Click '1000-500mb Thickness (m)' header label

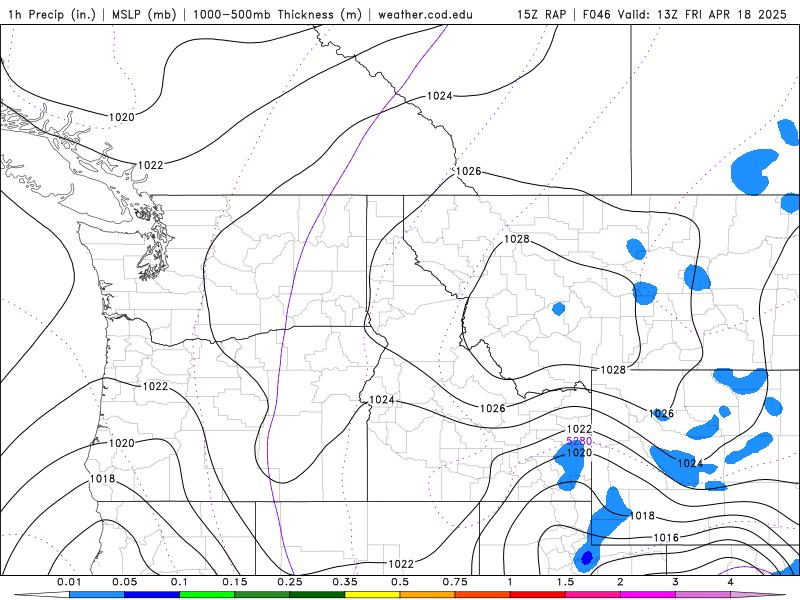point(277,14)
